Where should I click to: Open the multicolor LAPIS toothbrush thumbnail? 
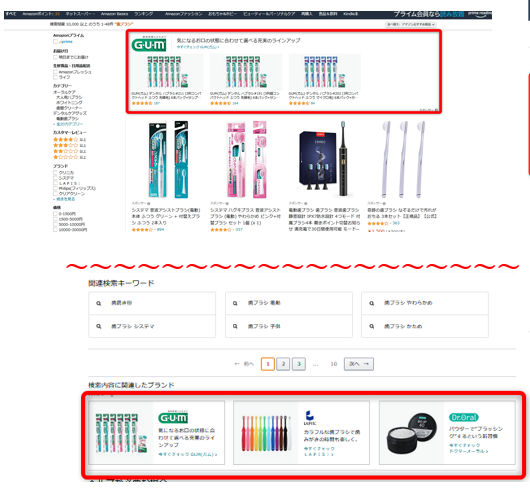[x=266, y=433]
